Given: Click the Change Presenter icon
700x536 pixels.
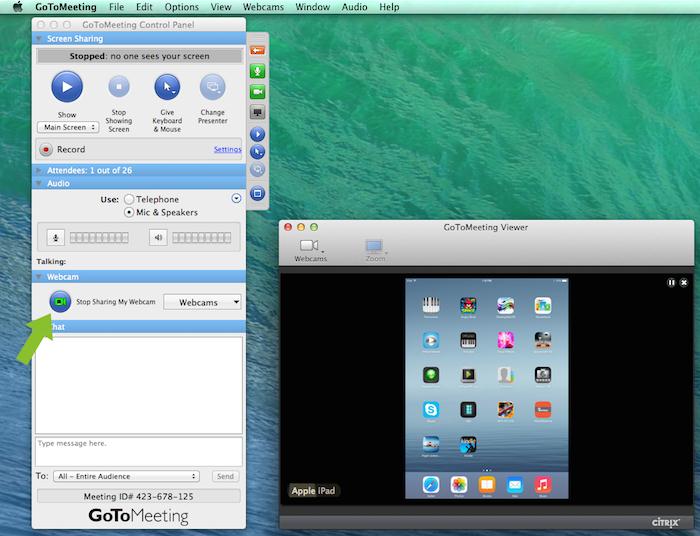Looking at the screenshot, I should (x=212, y=87).
